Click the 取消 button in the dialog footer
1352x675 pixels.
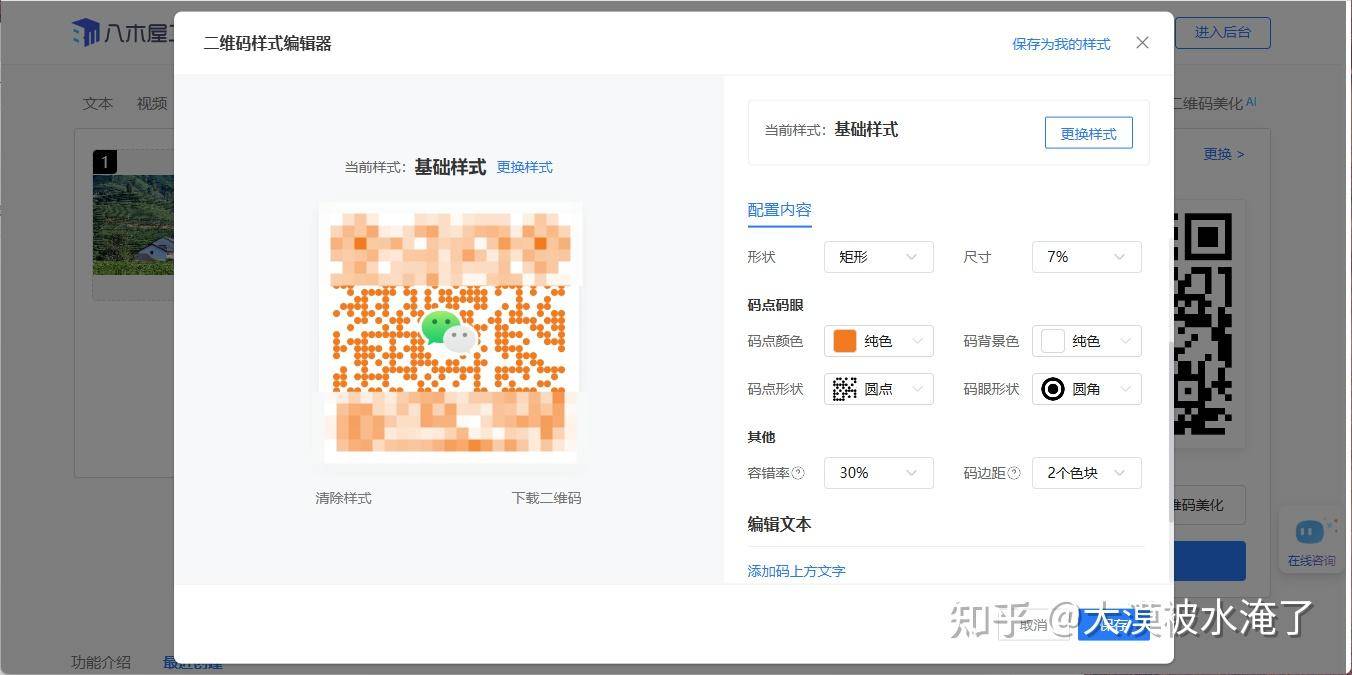(x=1034, y=625)
